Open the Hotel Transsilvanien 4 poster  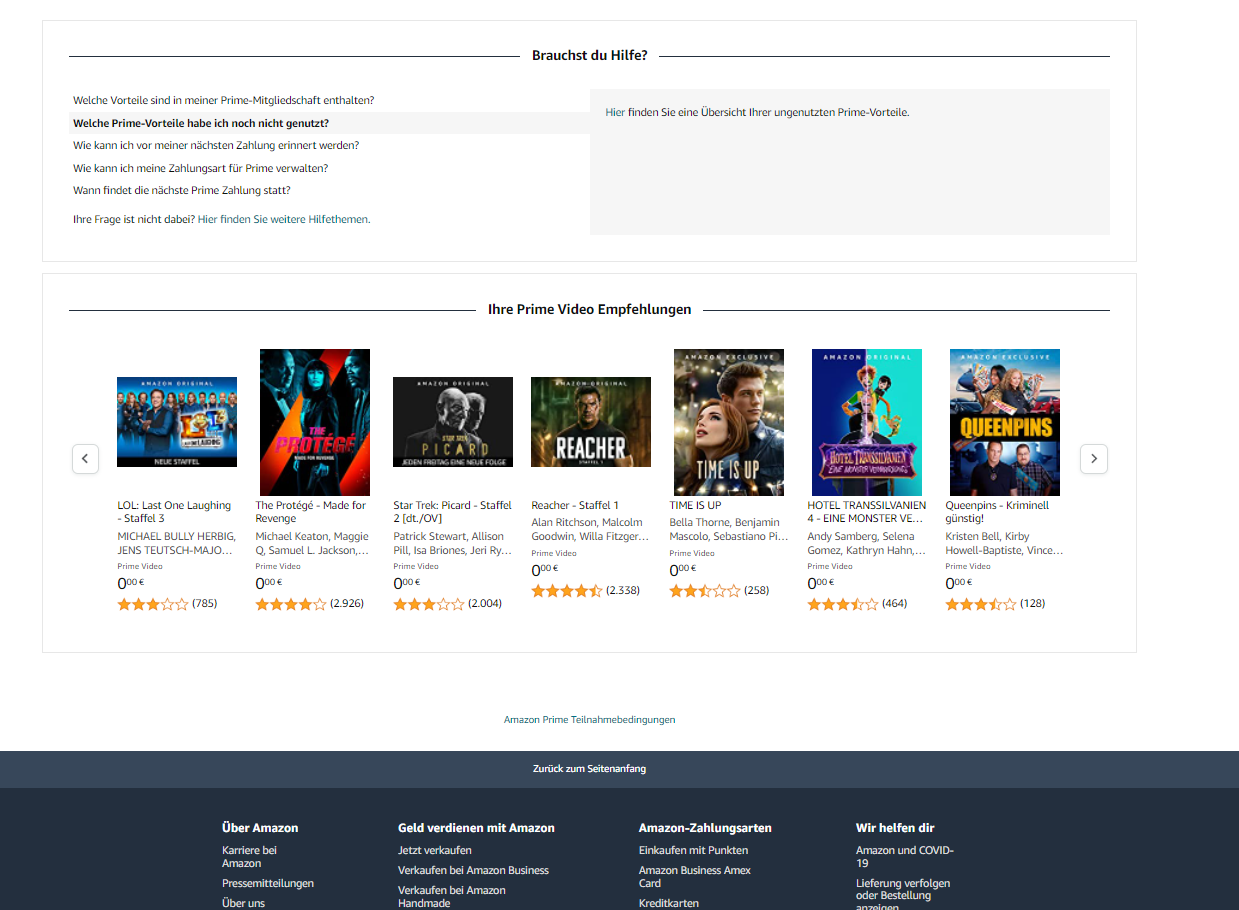point(867,422)
